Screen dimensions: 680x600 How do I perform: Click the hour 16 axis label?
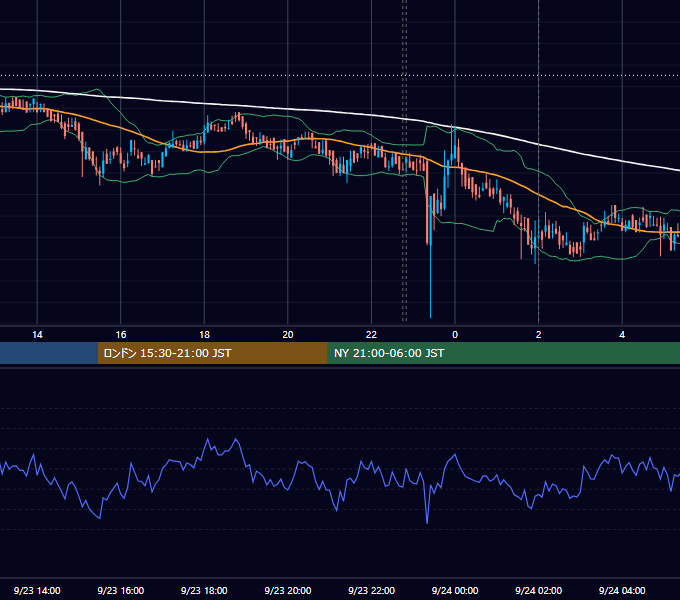point(121,335)
